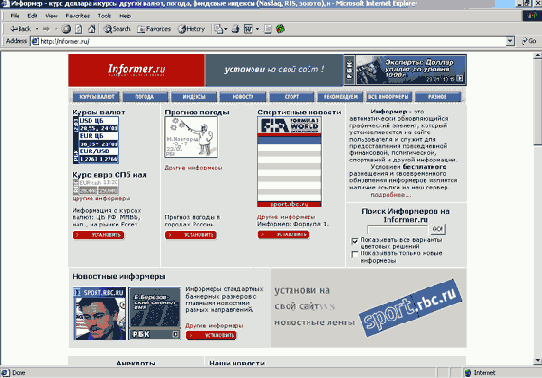Go back with the Back toolbar button
The height and width of the screenshot is (378, 542).
20,29
